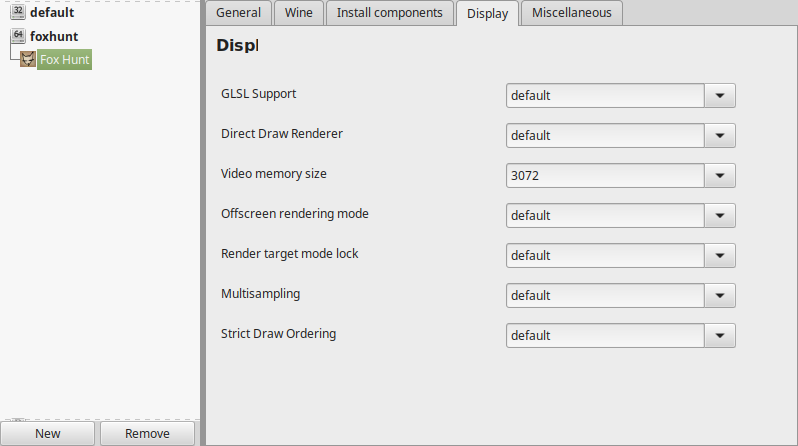Go to the Miscellaneous tab
Screen dimensions: 798x446
pos(572,13)
